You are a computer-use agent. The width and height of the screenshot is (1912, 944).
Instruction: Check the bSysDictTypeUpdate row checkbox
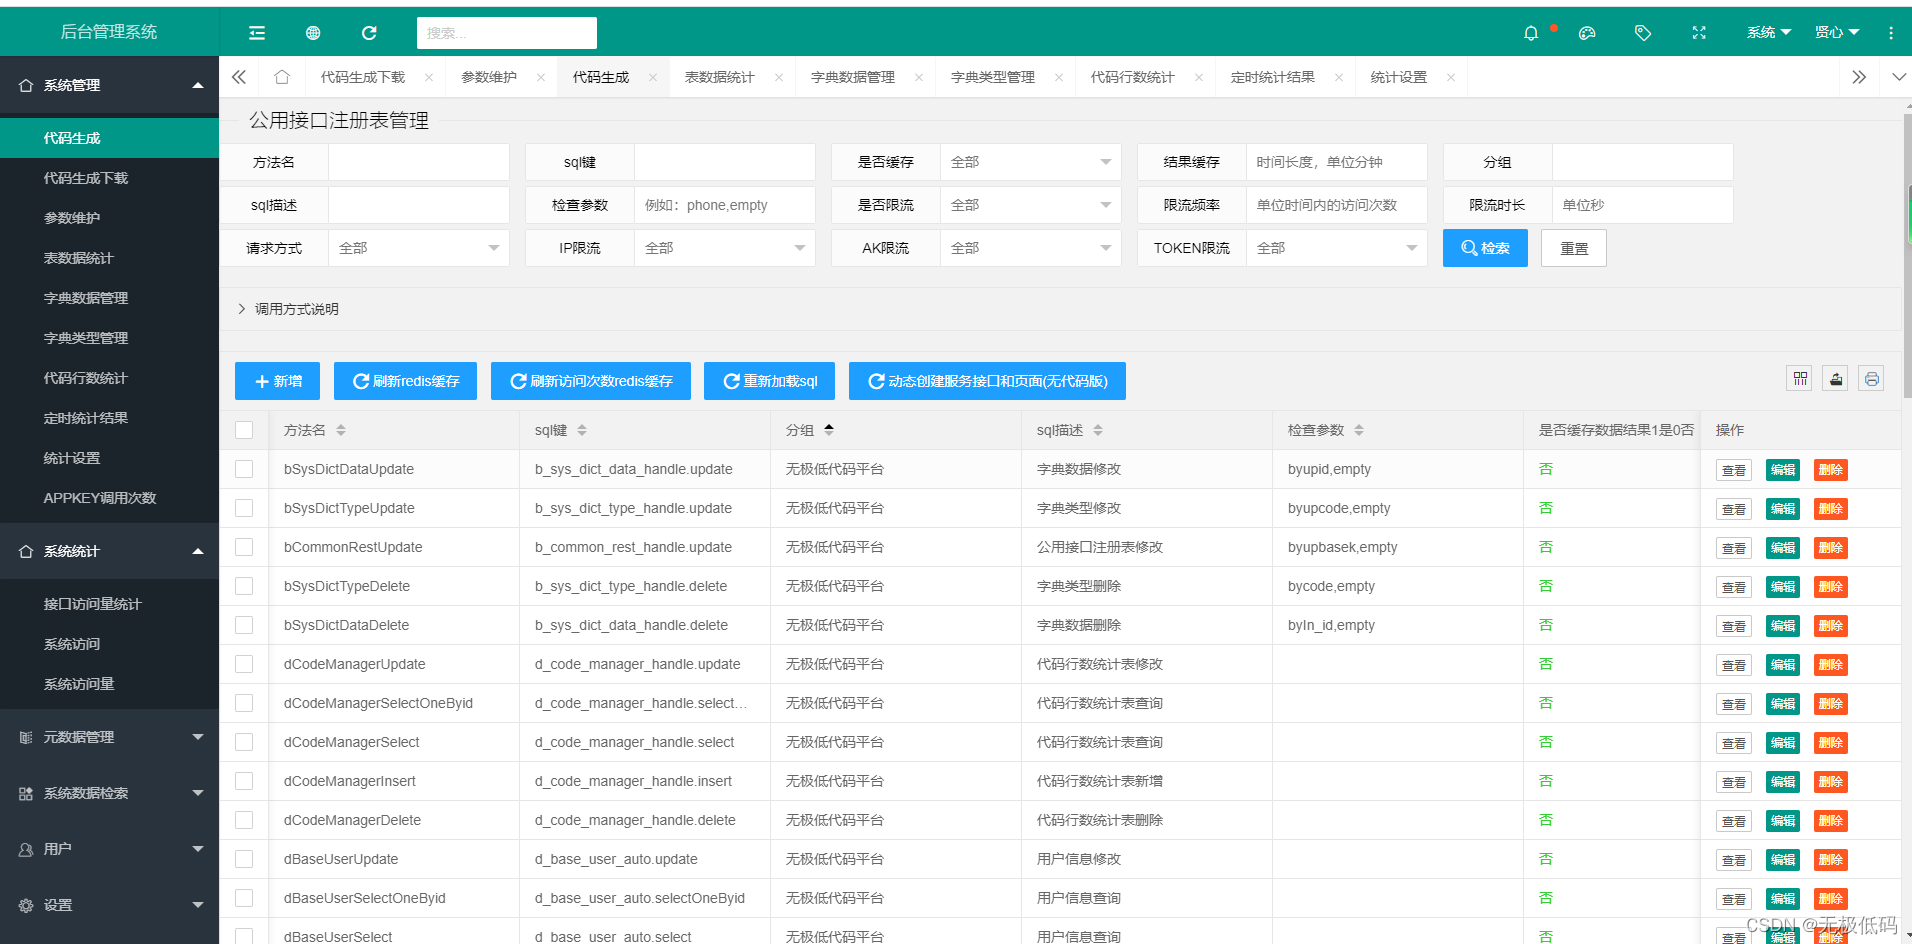[244, 508]
